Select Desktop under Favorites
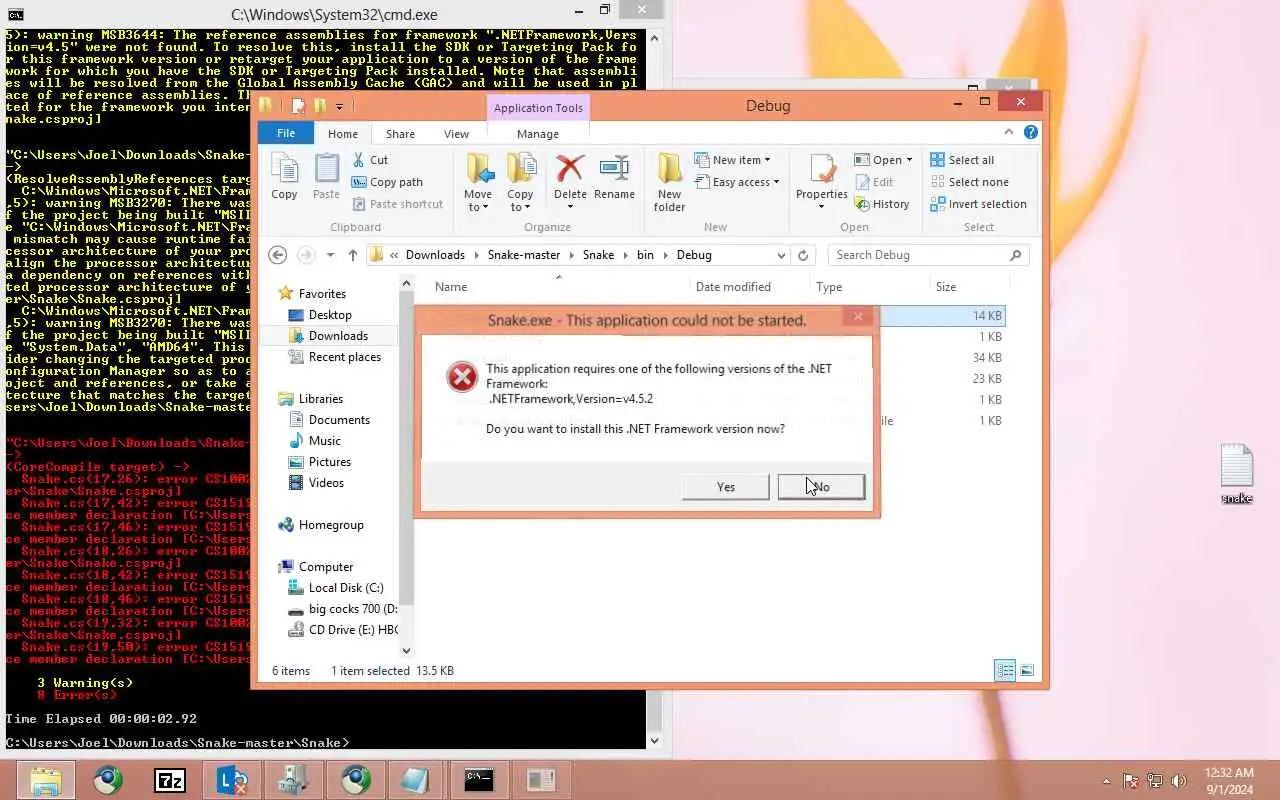This screenshot has width=1280, height=800. 329,315
